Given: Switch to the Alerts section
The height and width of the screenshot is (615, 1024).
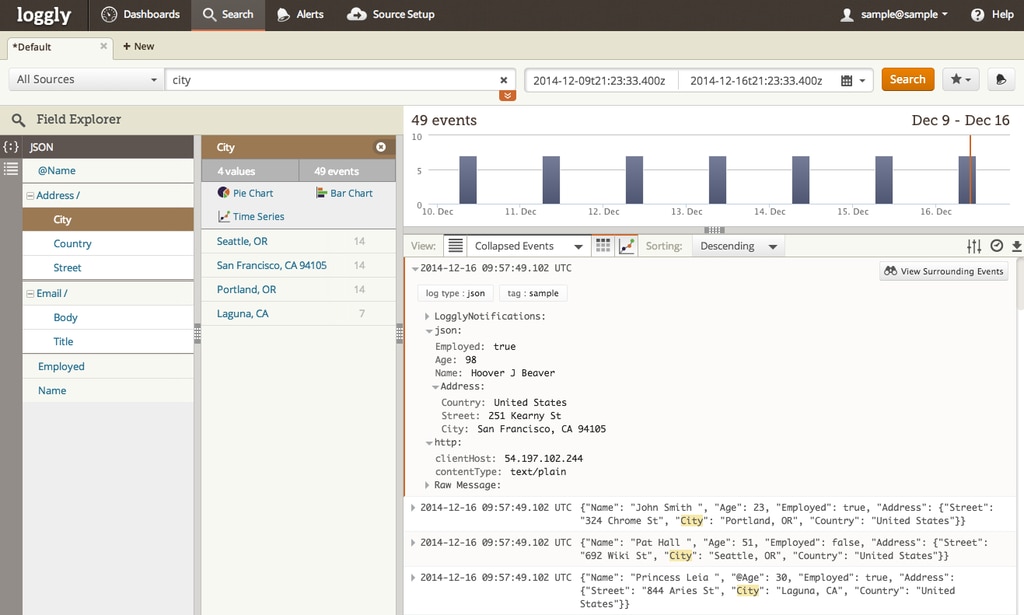Looking at the screenshot, I should point(299,15).
